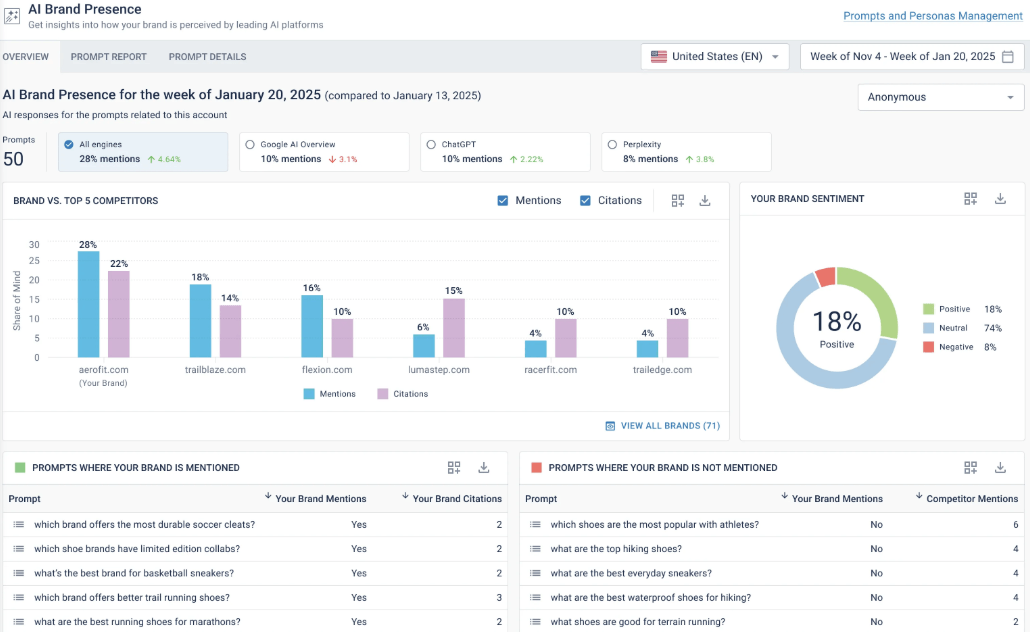Sort mentioned table by Your Brand Mentions arrow

click(268, 496)
